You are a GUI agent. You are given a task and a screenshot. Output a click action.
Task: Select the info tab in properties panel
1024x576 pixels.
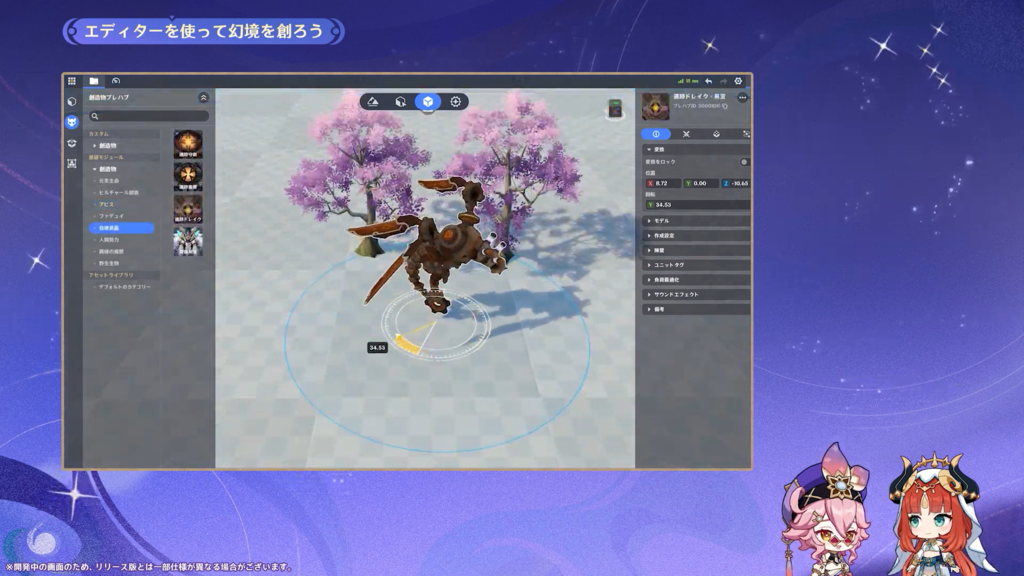coord(656,134)
